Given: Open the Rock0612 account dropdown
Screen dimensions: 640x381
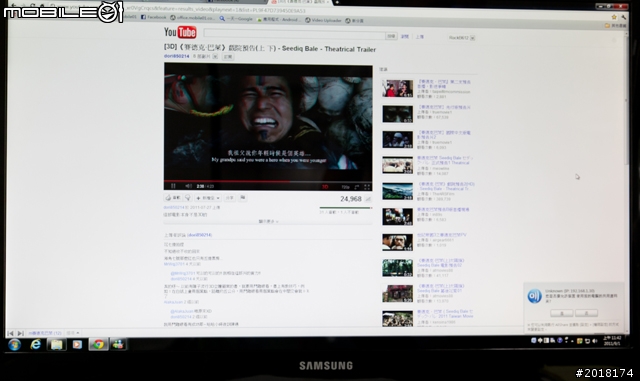Looking at the screenshot, I should pyautogui.click(x=462, y=38).
